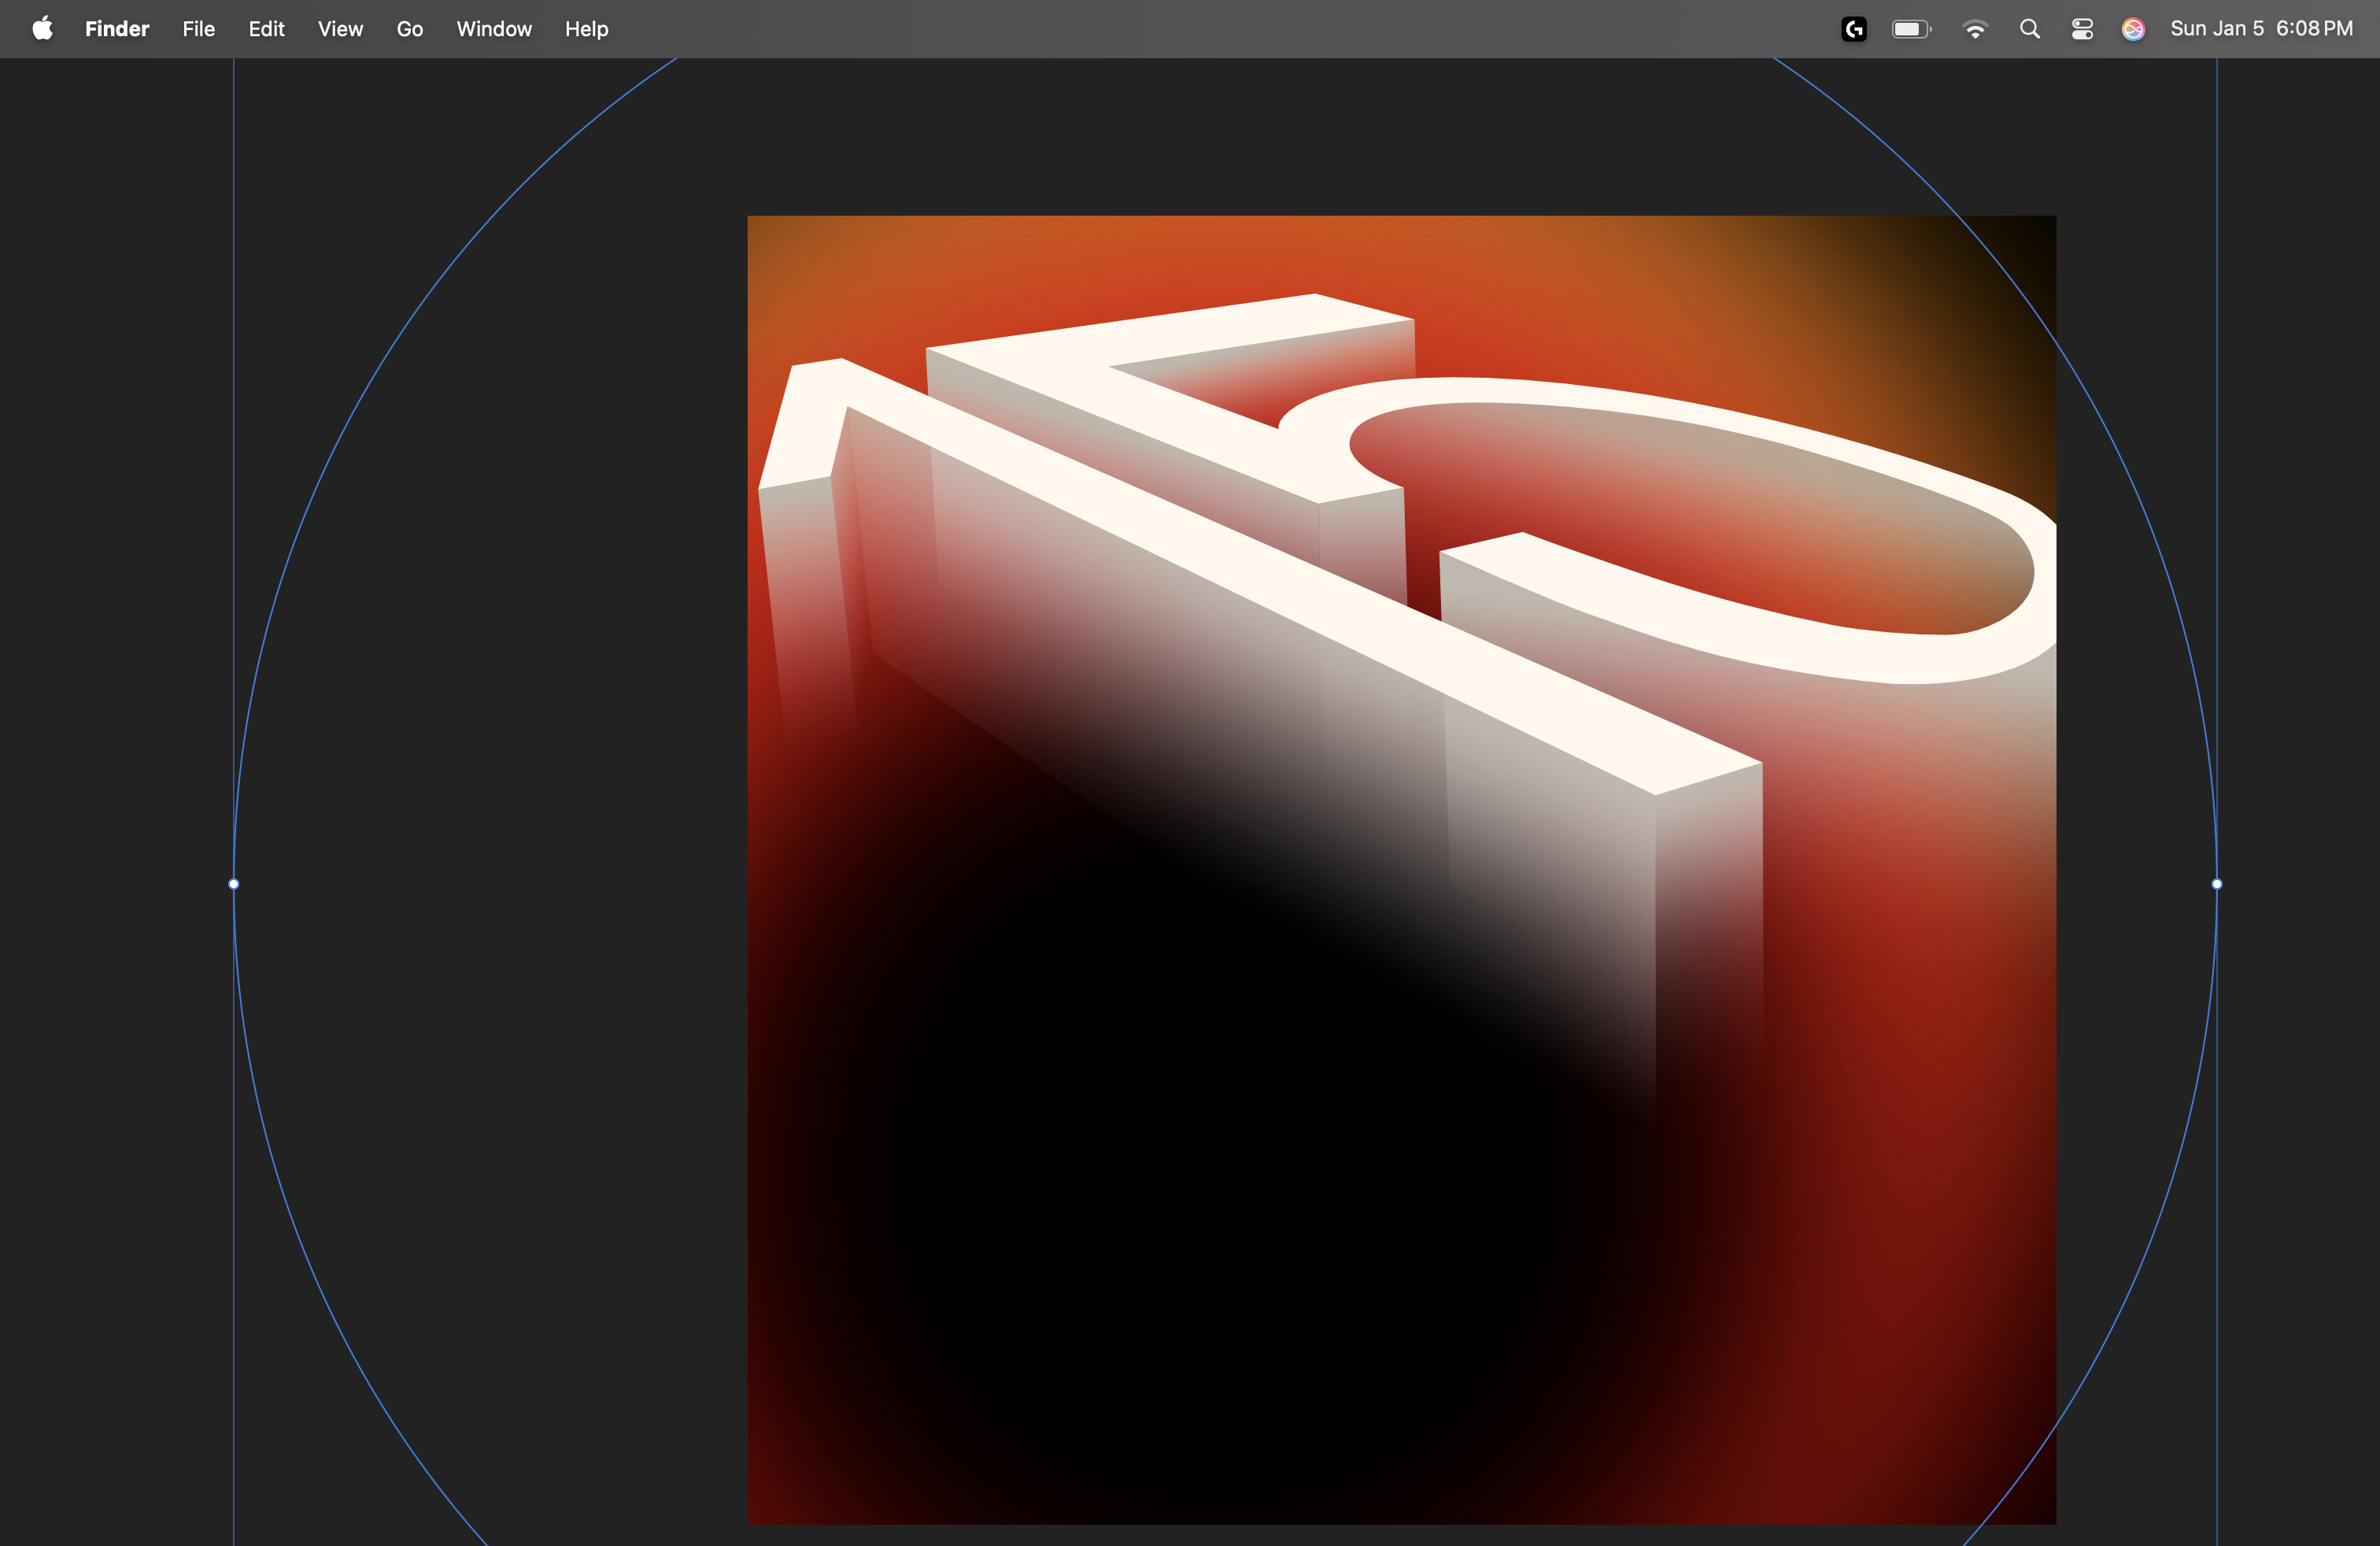Open the Edit menu
The height and width of the screenshot is (1546, 2380).
(x=266, y=29)
